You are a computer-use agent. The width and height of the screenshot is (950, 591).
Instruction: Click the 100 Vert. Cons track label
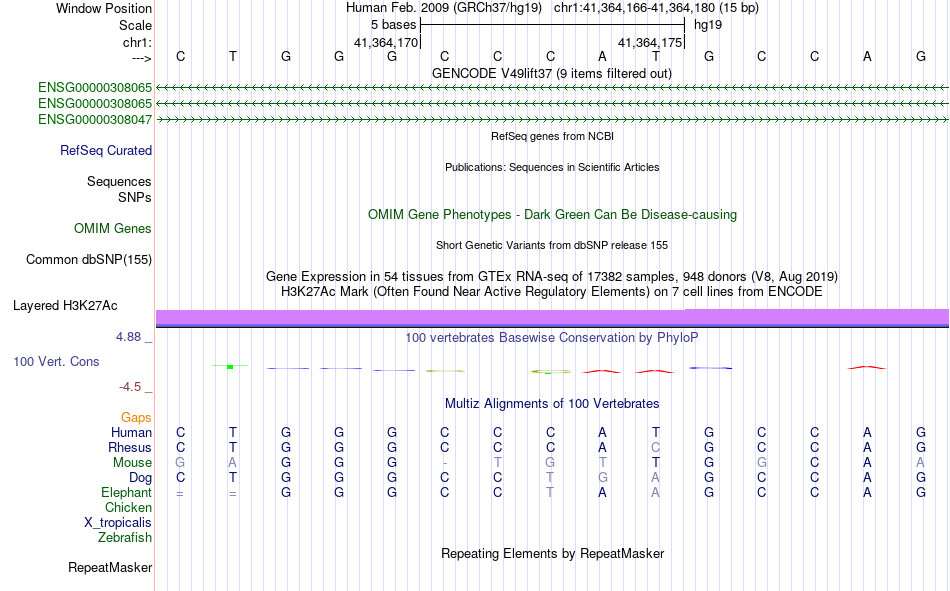(x=56, y=361)
